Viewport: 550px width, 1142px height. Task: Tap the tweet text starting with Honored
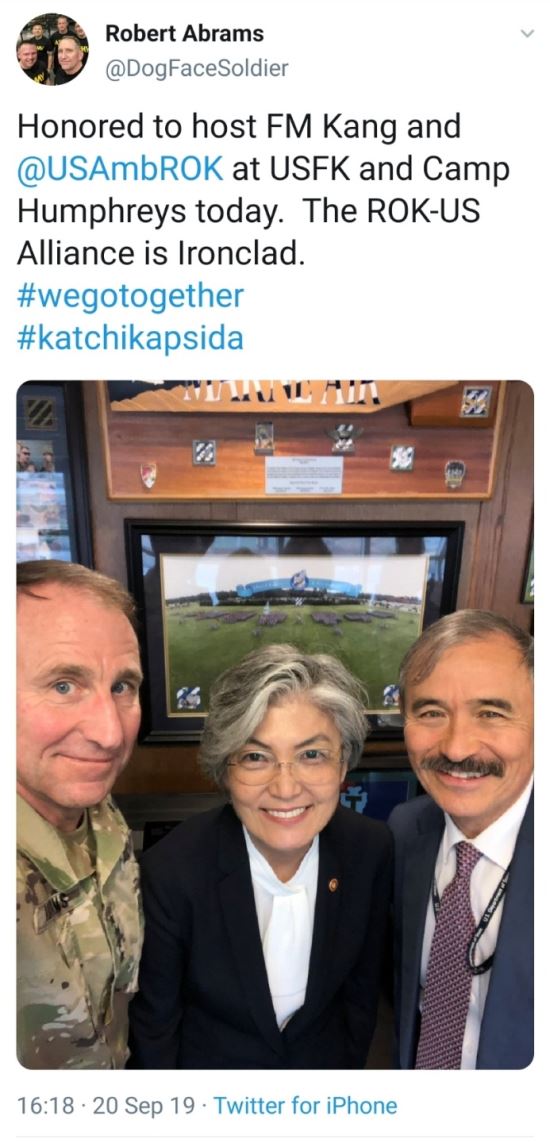pos(263,190)
